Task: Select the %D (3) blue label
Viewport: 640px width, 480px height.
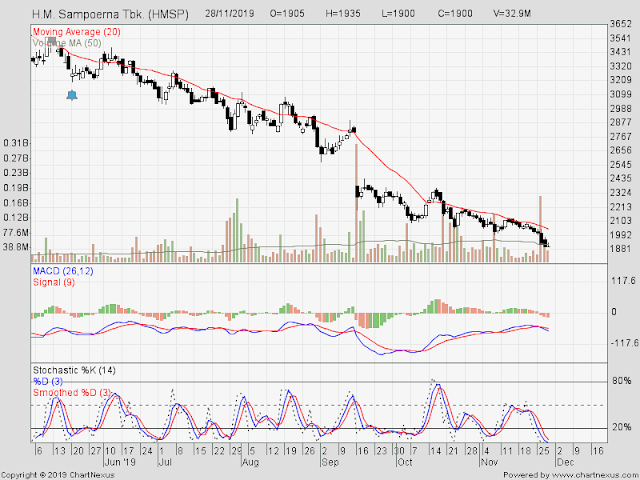Action: [48, 381]
